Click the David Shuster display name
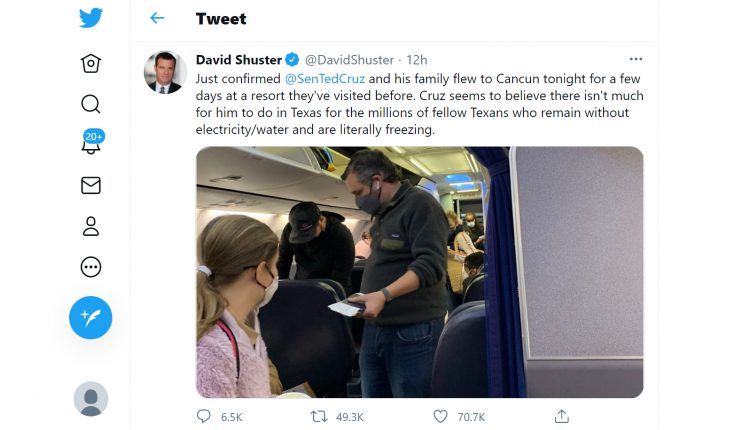Image resolution: width=750 pixels, height=430 pixels. [x=238, y=60]
